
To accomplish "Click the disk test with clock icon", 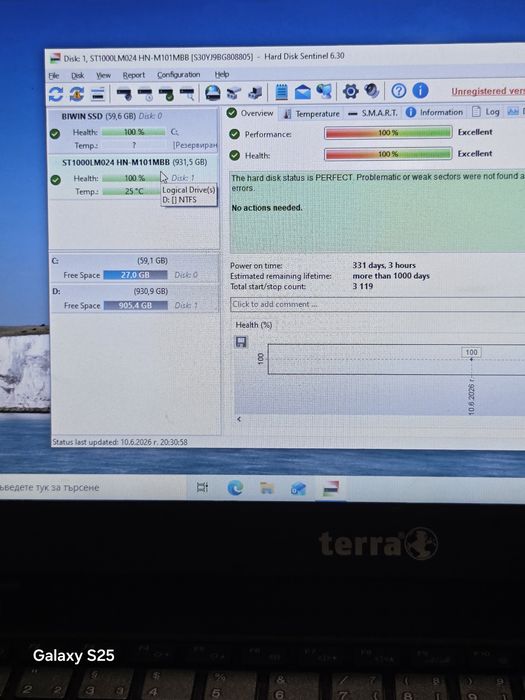I will pos(145,94).
